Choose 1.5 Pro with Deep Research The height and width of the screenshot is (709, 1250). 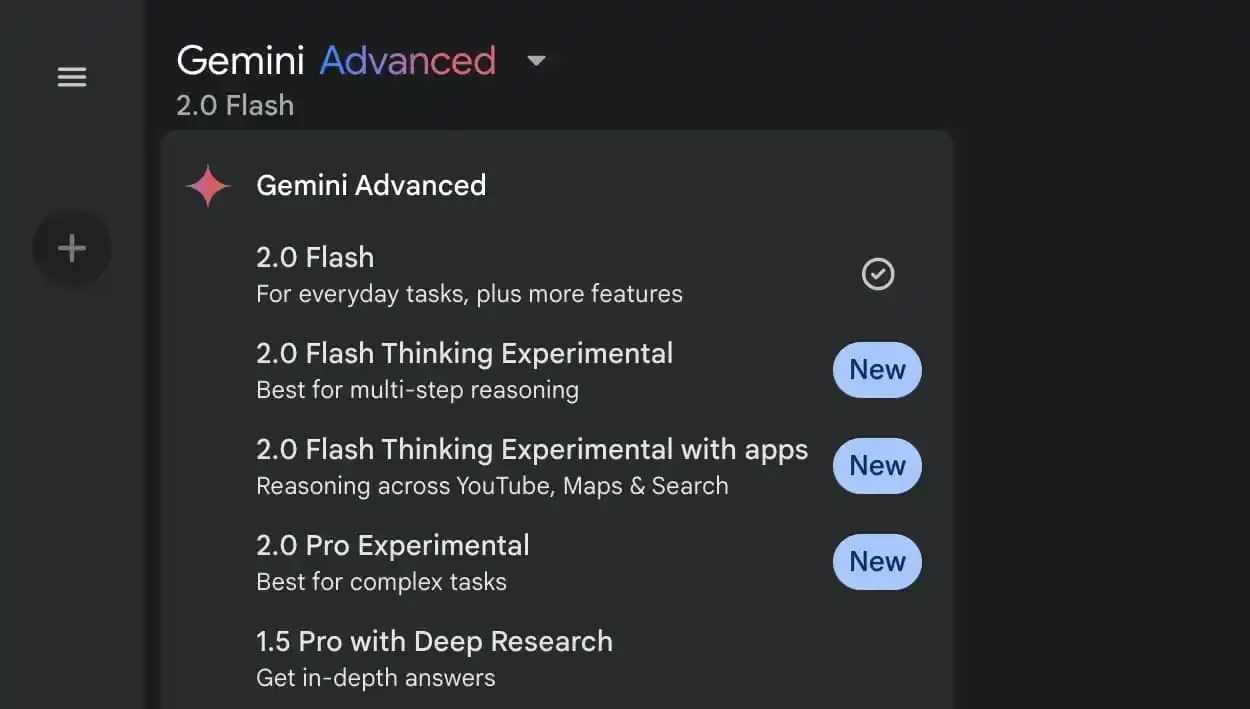[434, 641]
